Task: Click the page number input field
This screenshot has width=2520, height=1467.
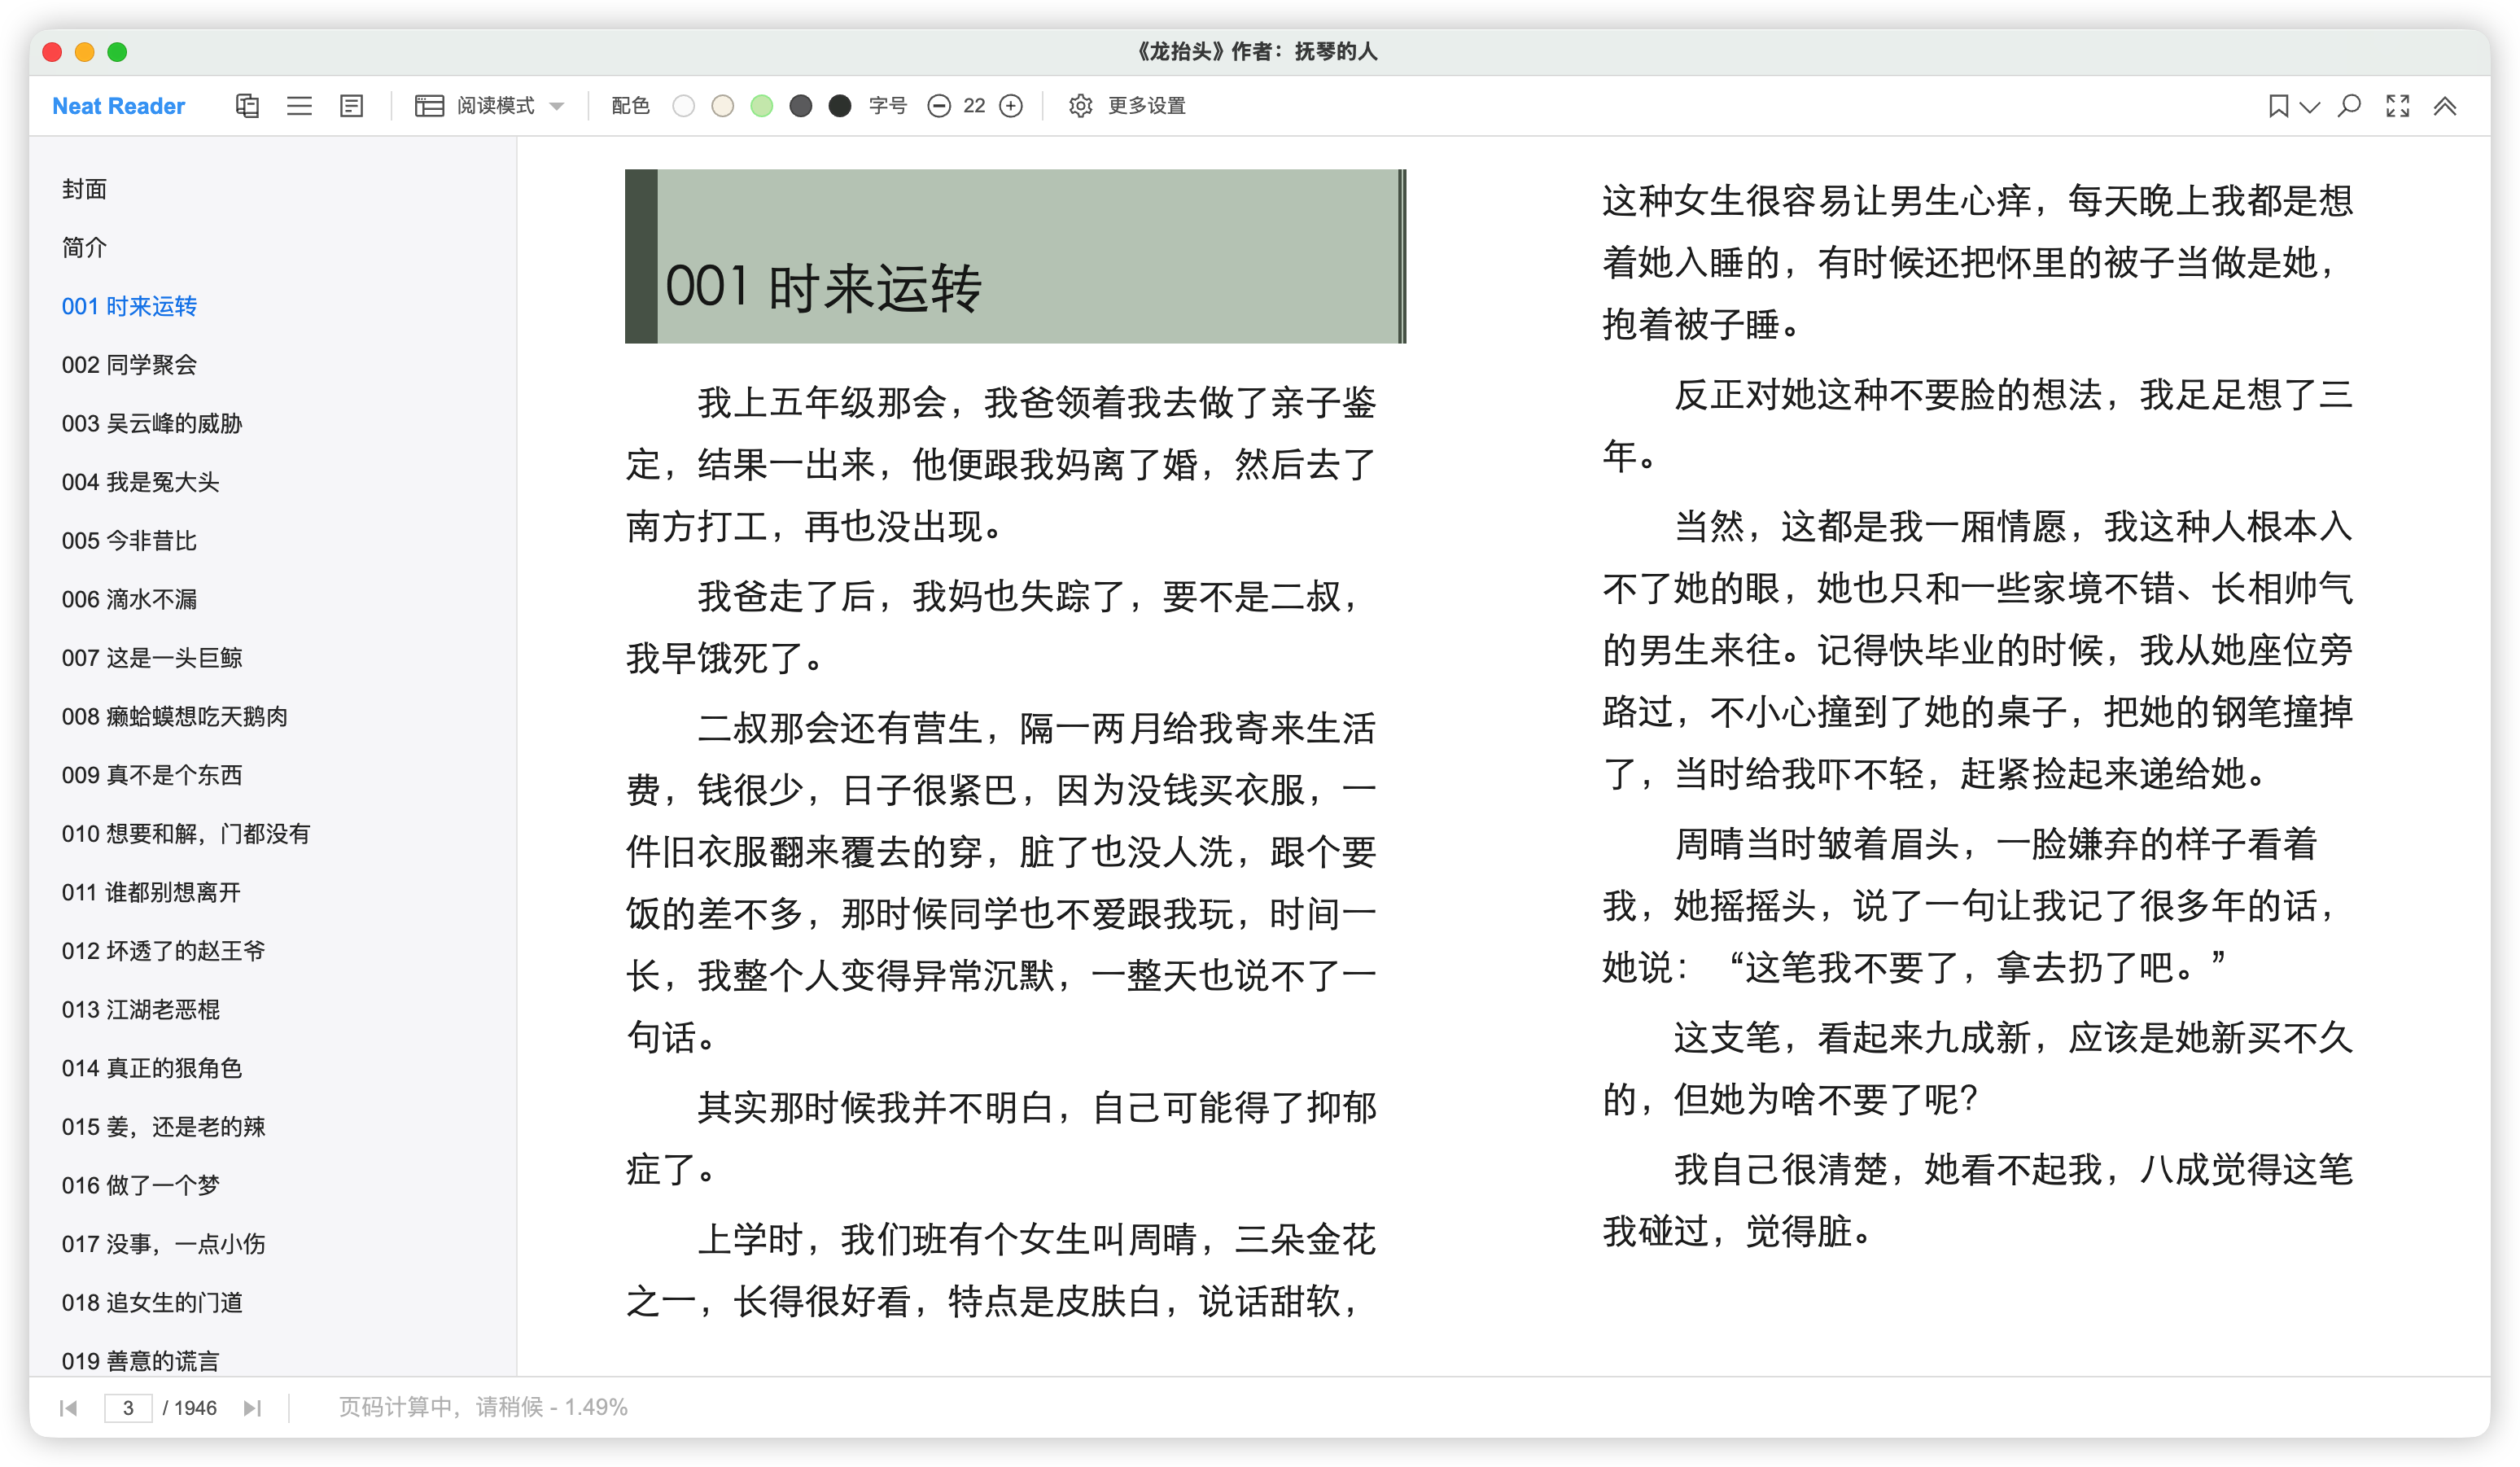Action: coord(128,1408)
